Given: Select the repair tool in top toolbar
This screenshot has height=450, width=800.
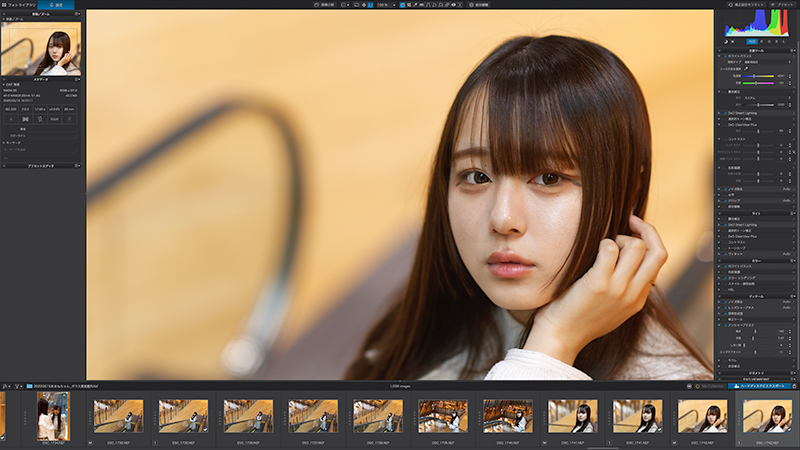Looking at the screenshot, I should [446, 5].
